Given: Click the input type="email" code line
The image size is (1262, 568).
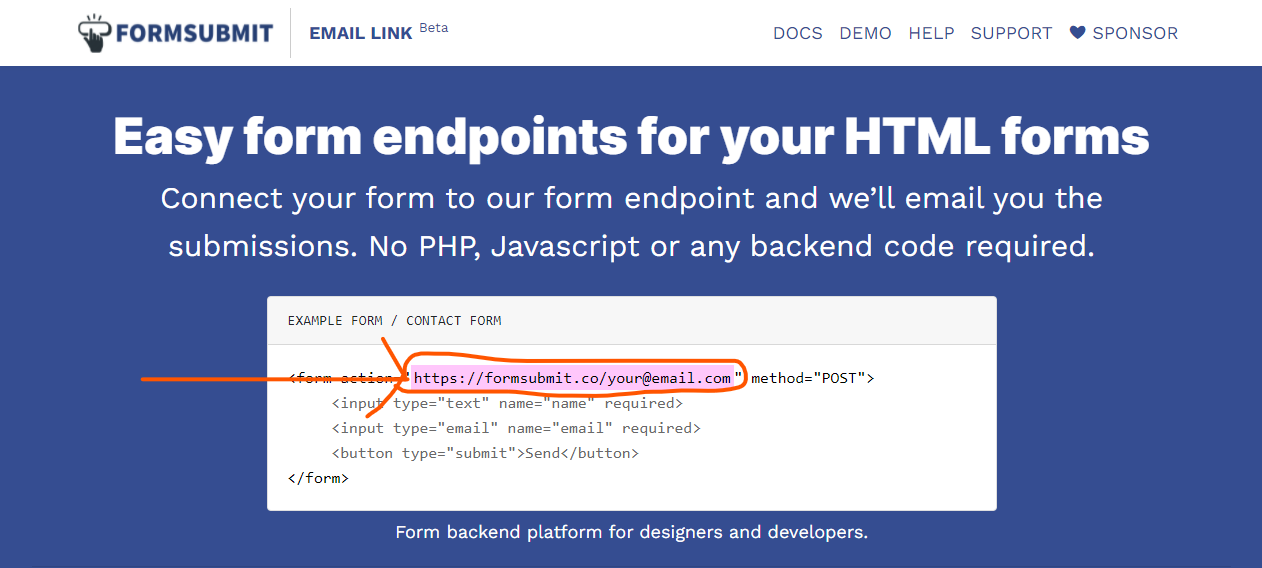Looking at the screenshot, I should (516, 428).
